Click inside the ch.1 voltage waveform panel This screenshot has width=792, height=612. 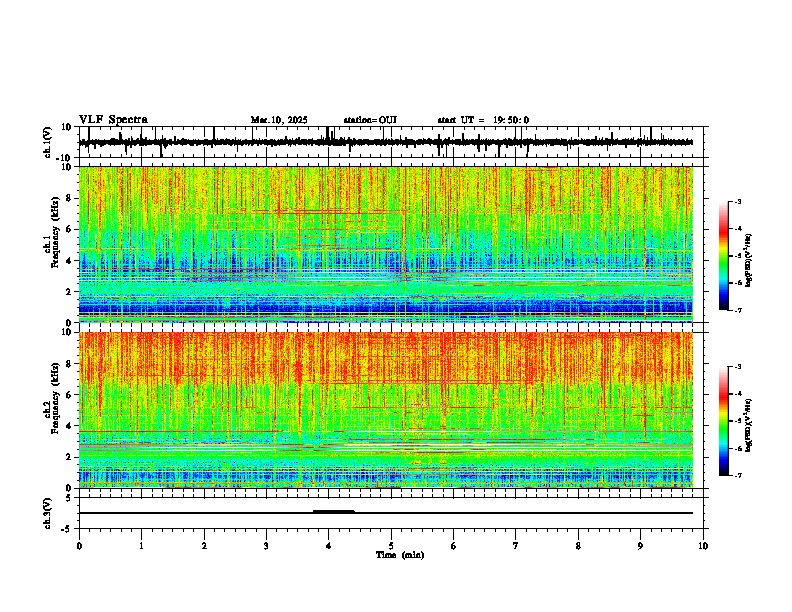[393, 142]
